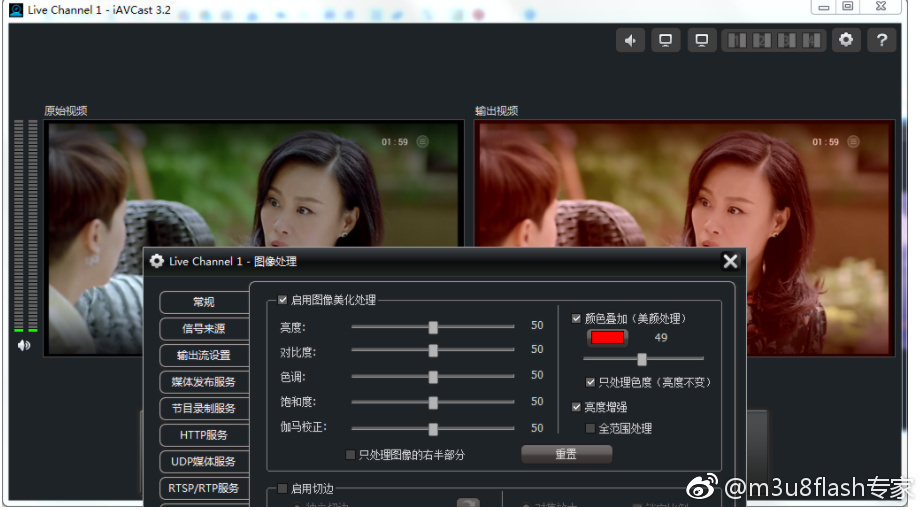The width and height of the screenshot is (923, 510).
Task: Click the 对比度 slider handle
Action: (x=433, y=351)
